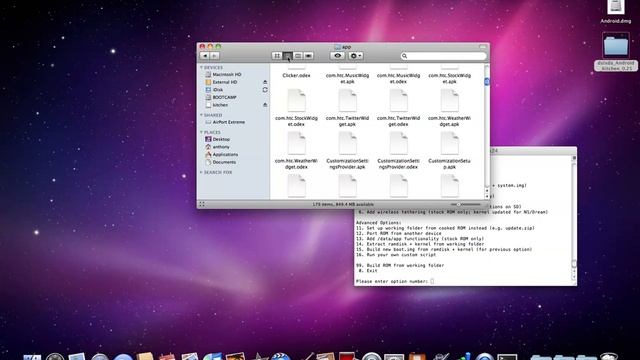Click Terminal line 14 Extract ramdisk + kernel
640x360 pixels.
[420, 244]
